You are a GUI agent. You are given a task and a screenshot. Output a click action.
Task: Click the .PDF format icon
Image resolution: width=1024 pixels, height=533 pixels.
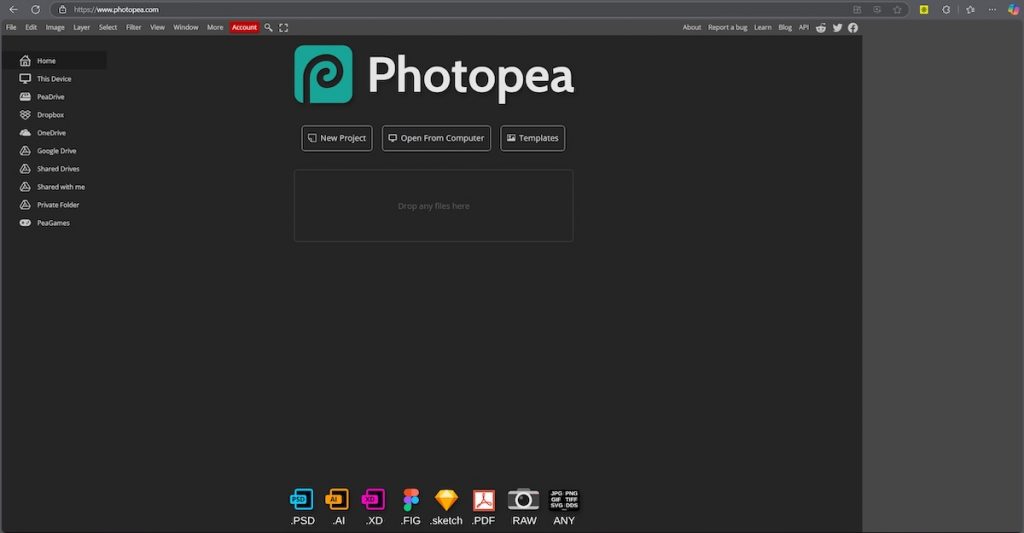coord(484,500)
